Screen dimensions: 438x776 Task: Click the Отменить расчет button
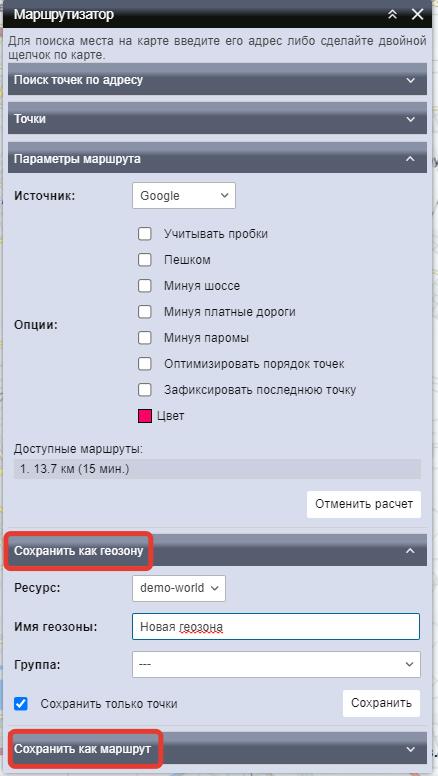[x=364, y=504]
